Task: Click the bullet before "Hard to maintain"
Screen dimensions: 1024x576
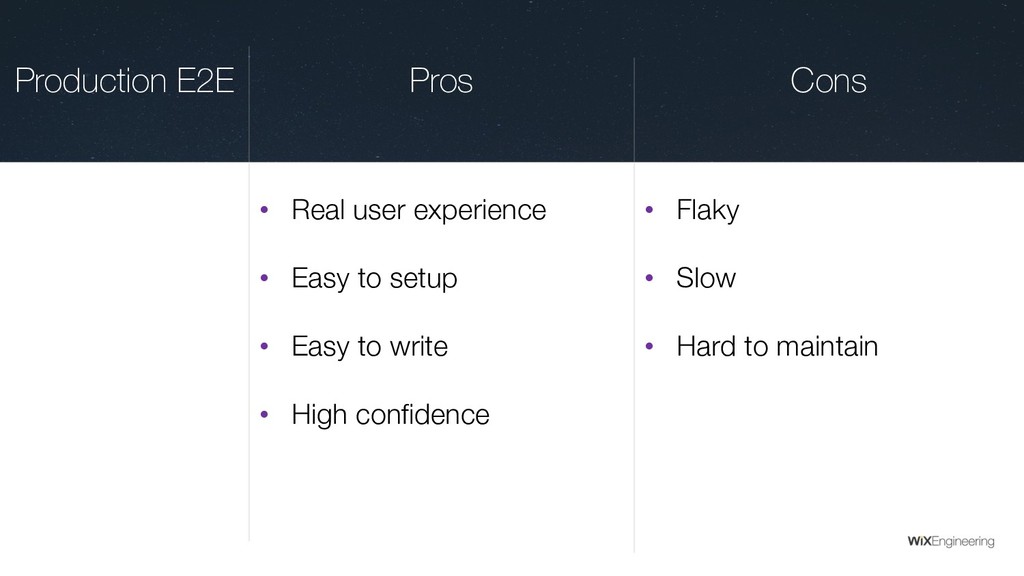Action: [x=648, y=346]
